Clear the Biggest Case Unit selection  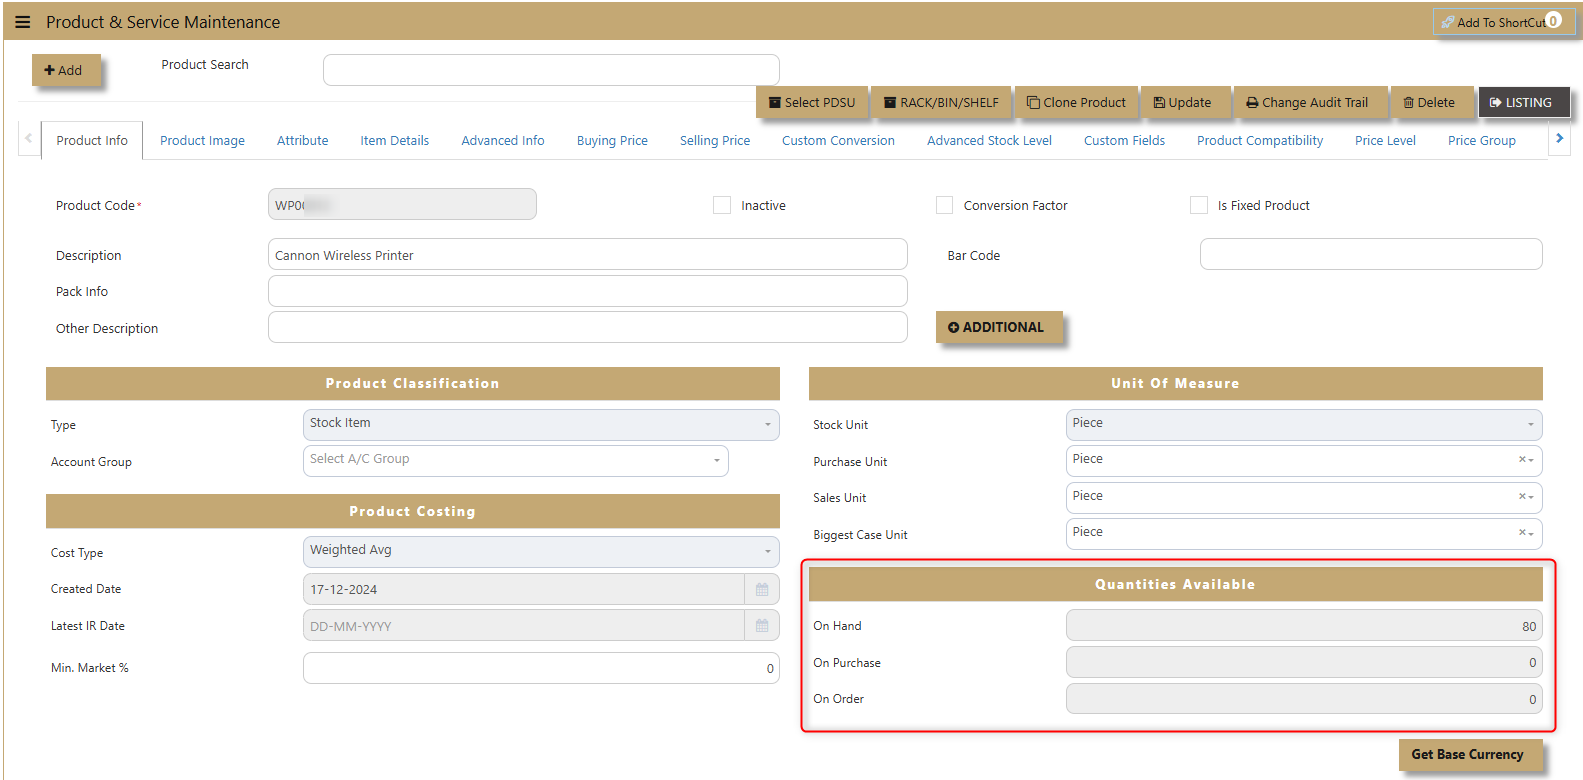(x=1522, y=533)
